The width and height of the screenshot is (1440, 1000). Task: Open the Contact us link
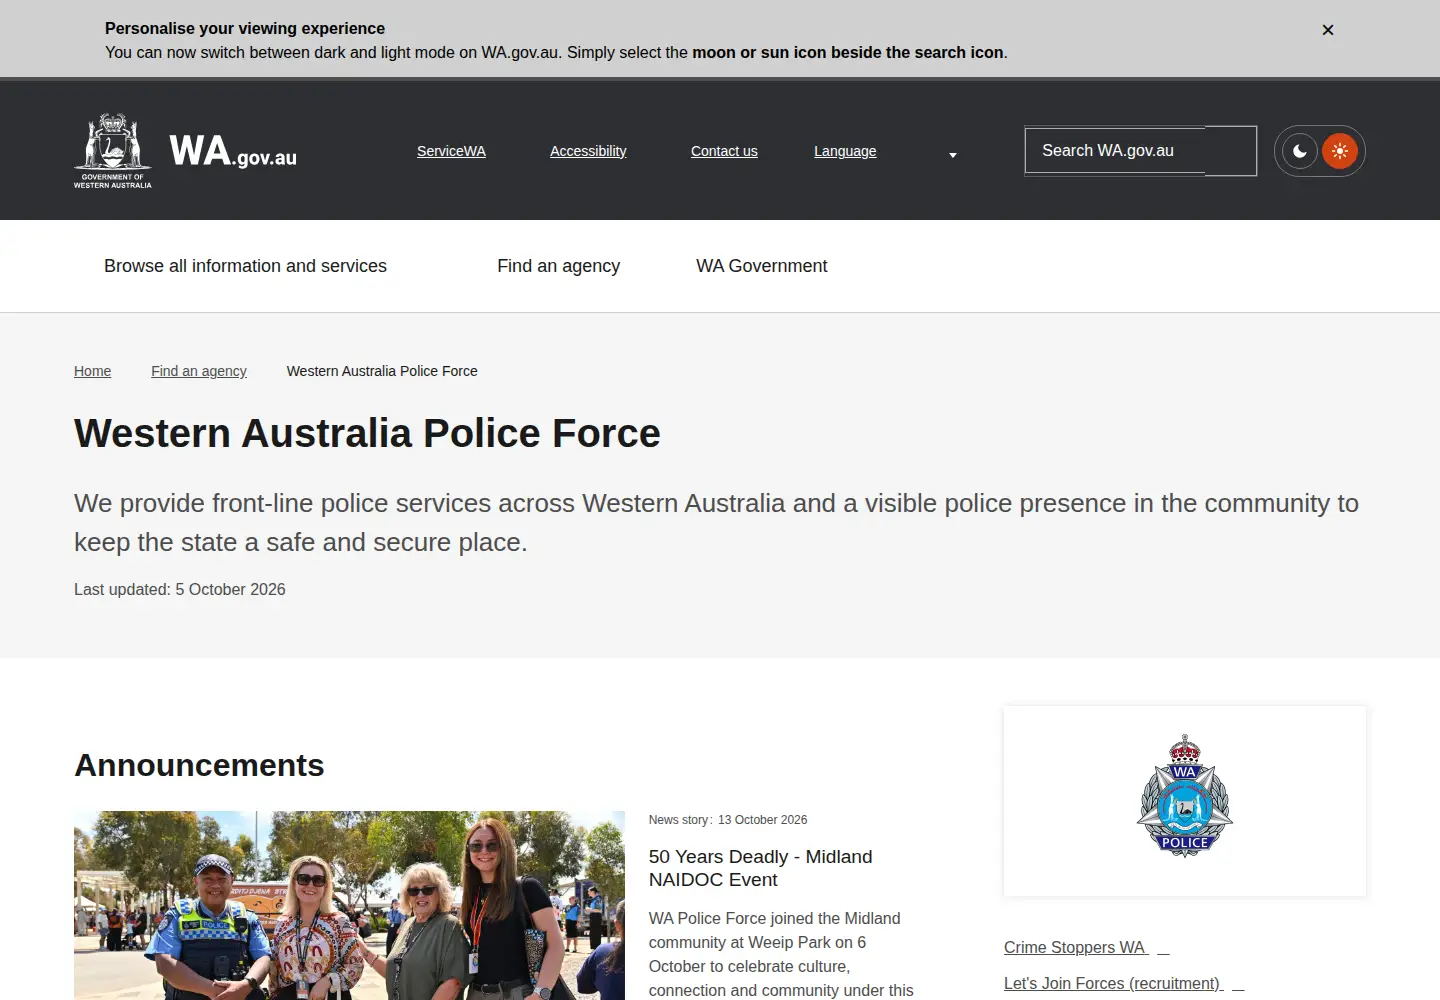coord(724,151)
